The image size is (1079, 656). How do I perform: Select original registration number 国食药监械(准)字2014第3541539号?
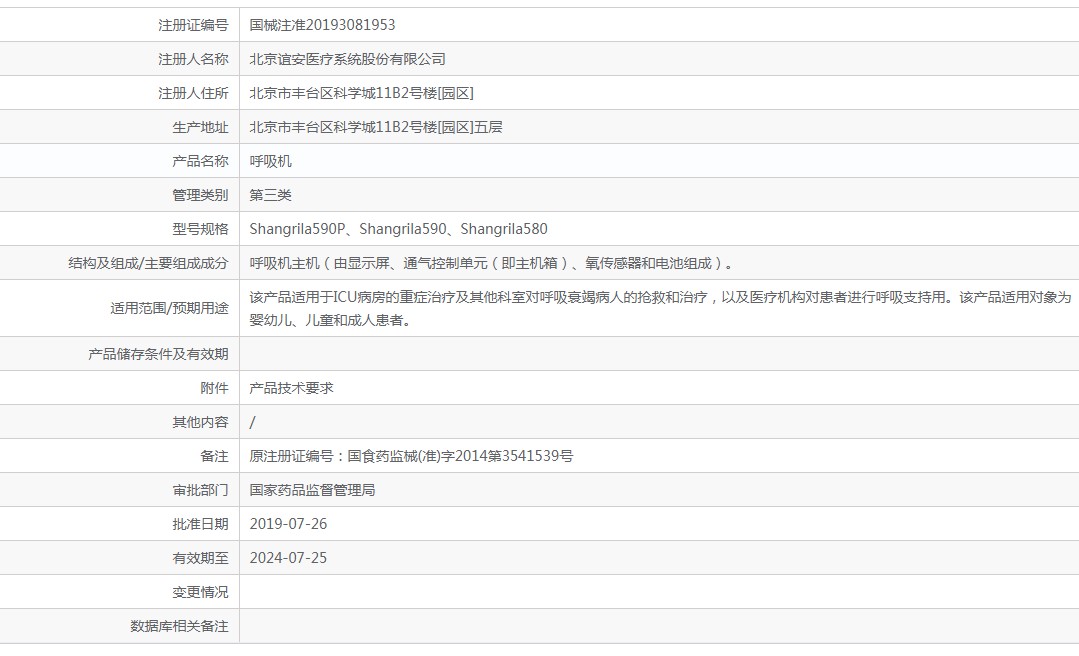(460, 456)
